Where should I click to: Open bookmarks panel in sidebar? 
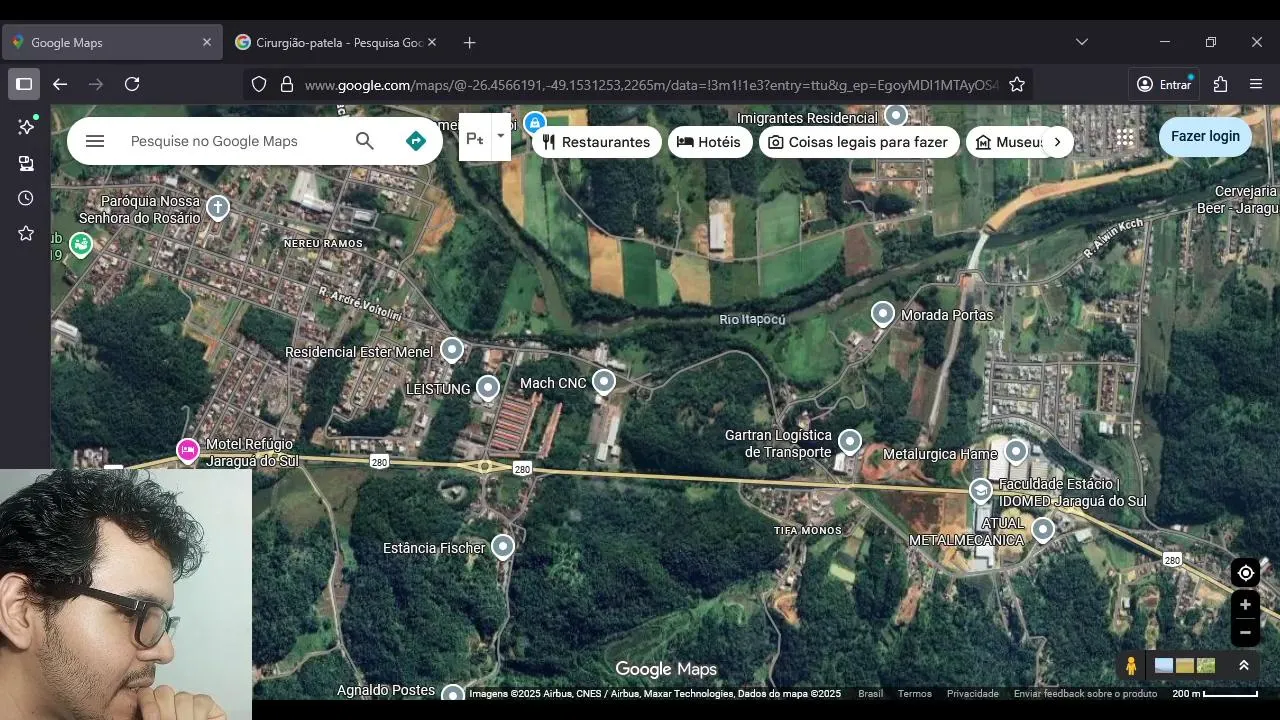[26, 233]
